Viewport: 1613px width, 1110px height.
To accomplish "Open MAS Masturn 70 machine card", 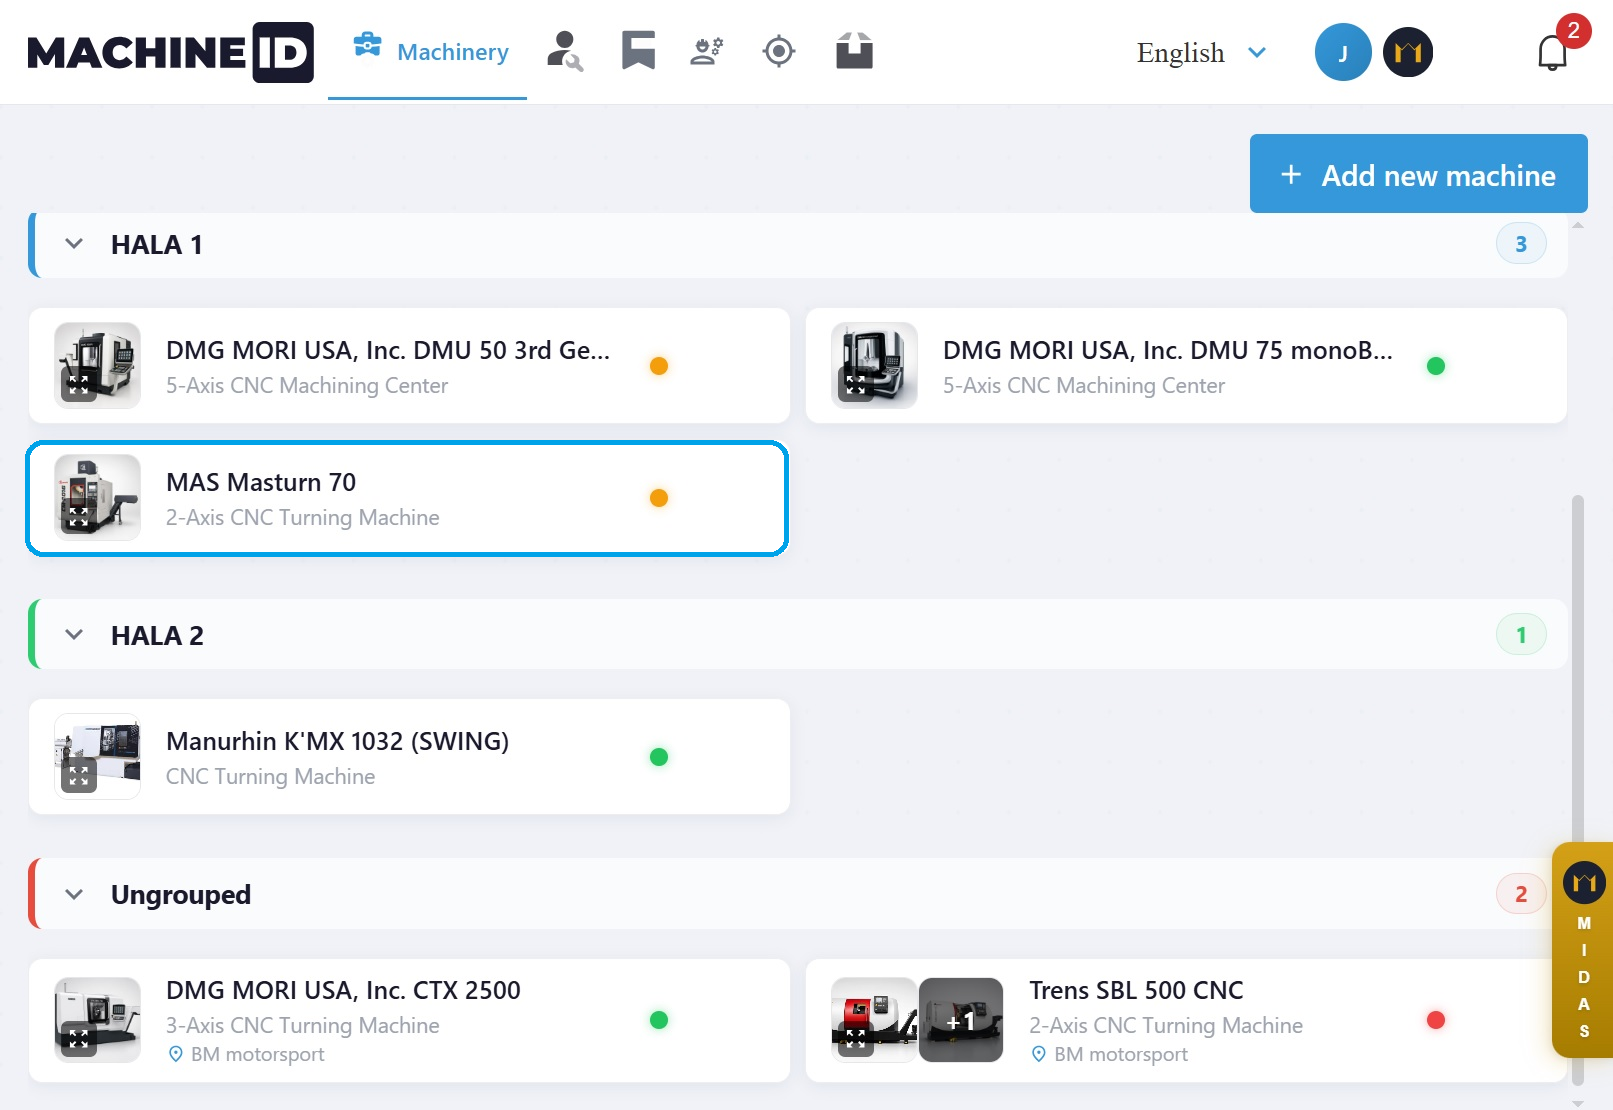I will (407, 498).
